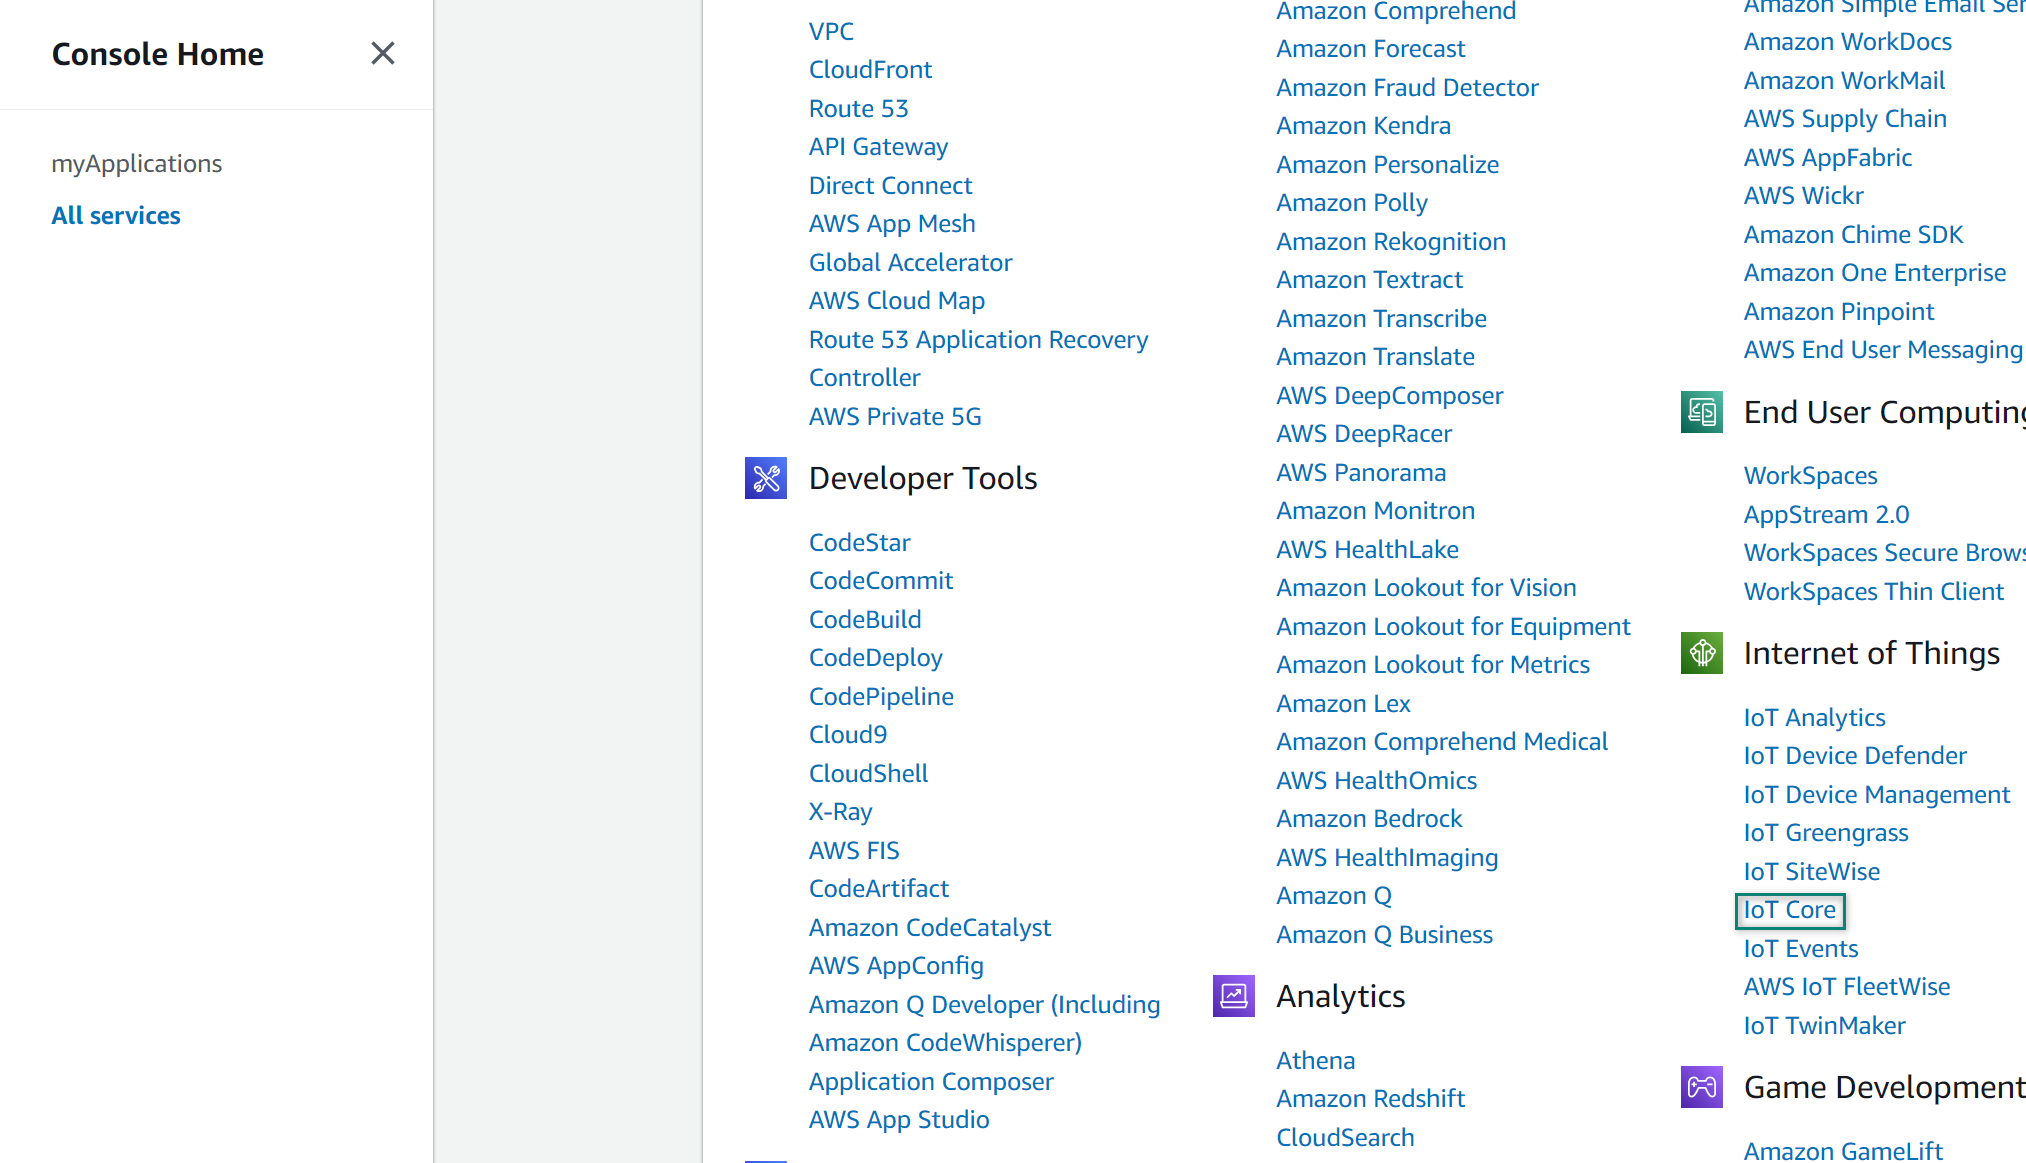The image size is (2026, 1163).
Task: Close the Console Home side panel
Action: [382, 53]
